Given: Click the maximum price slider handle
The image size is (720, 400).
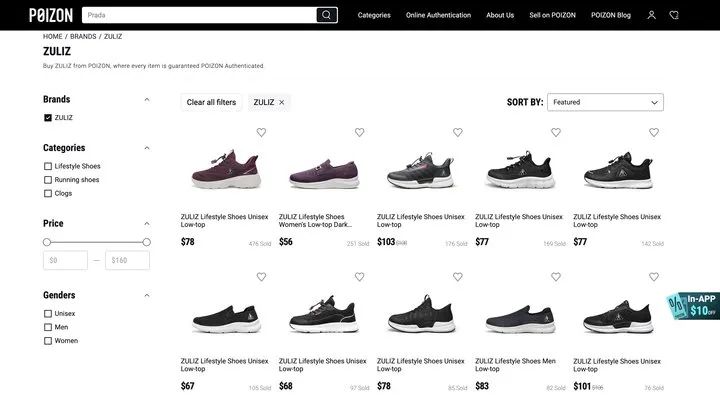Looking at the screenshot, I should click(147, 242).
